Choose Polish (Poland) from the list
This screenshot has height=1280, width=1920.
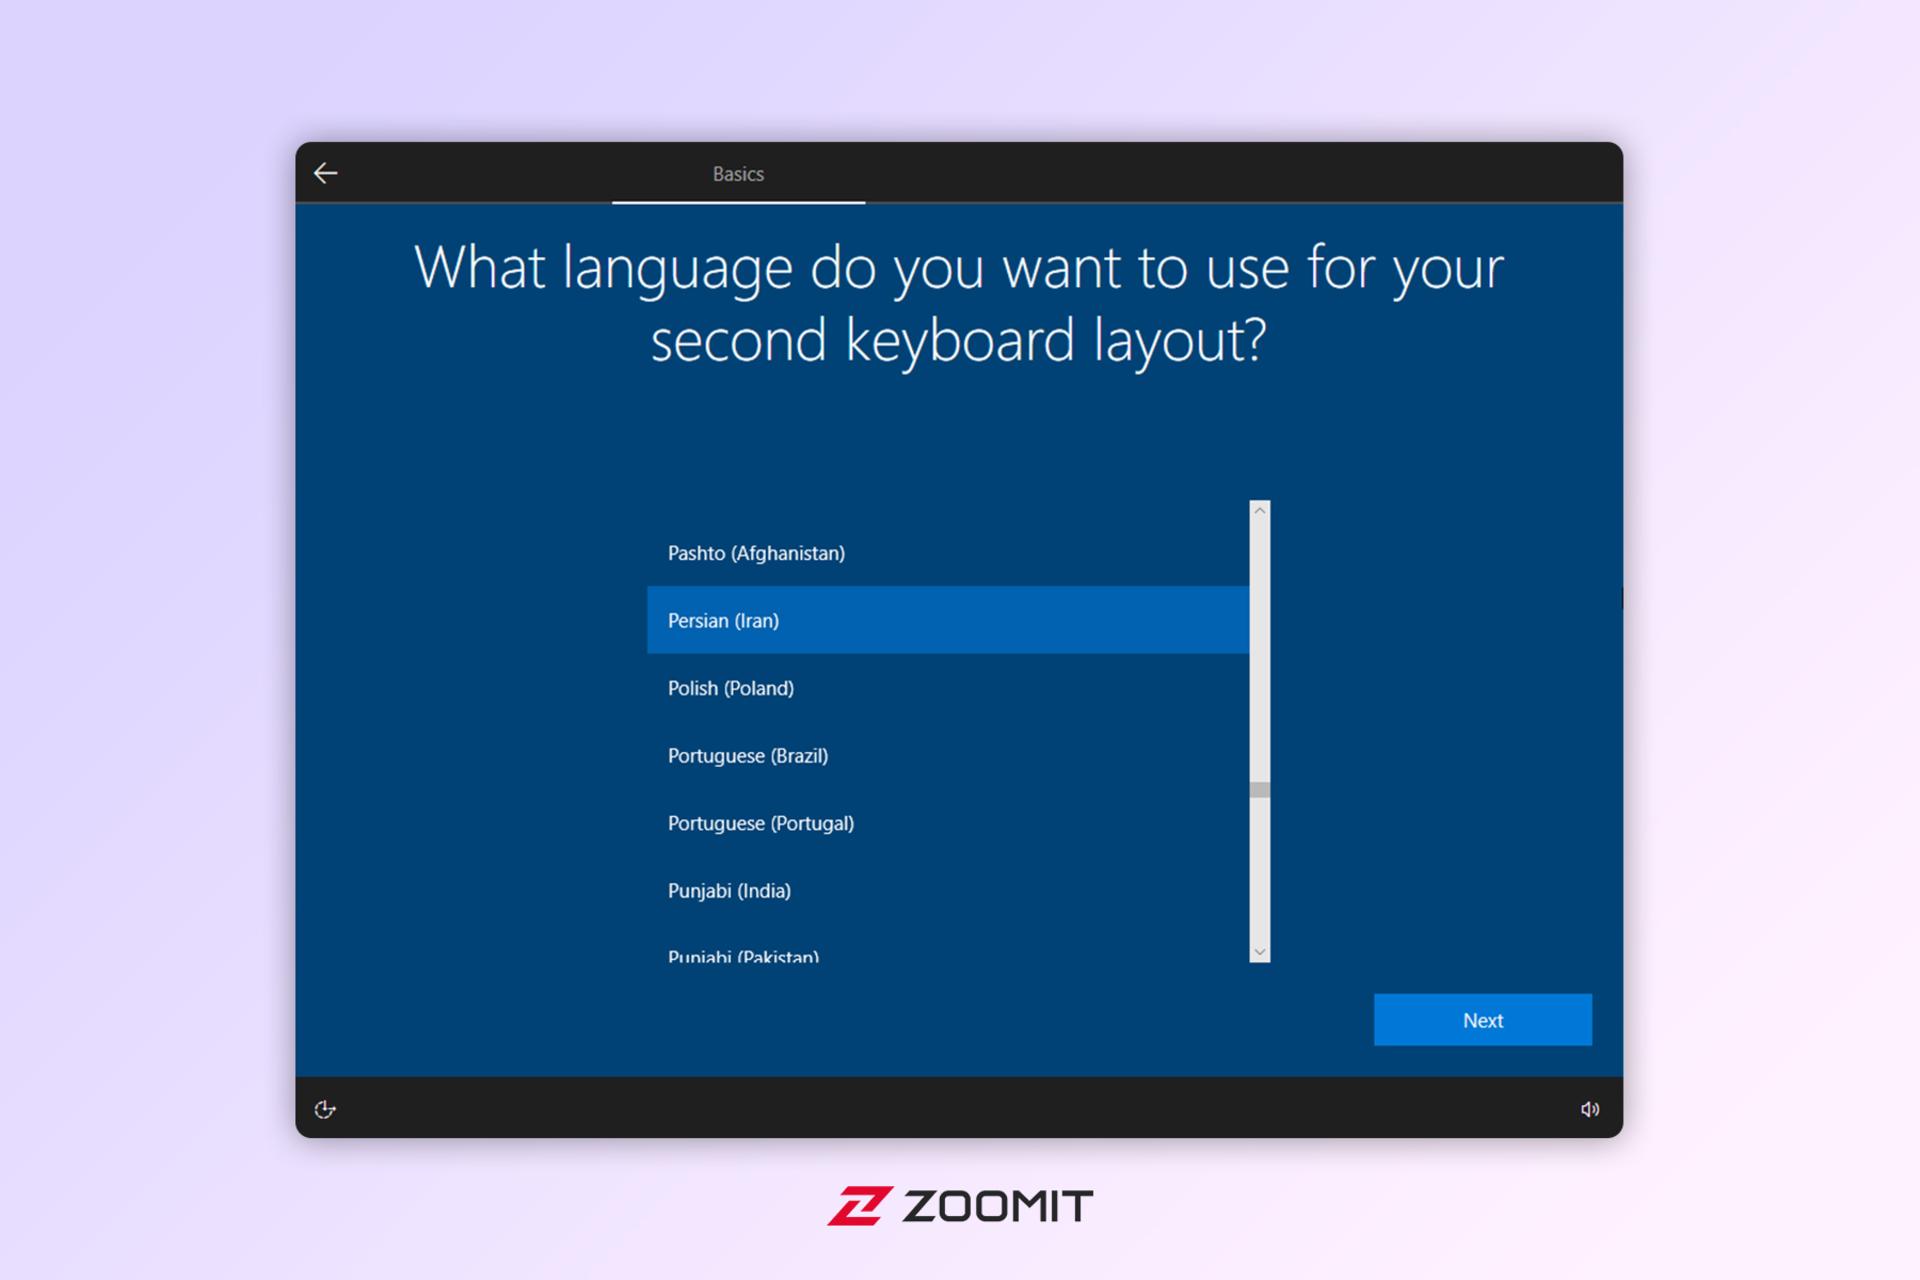coord(948,688)
